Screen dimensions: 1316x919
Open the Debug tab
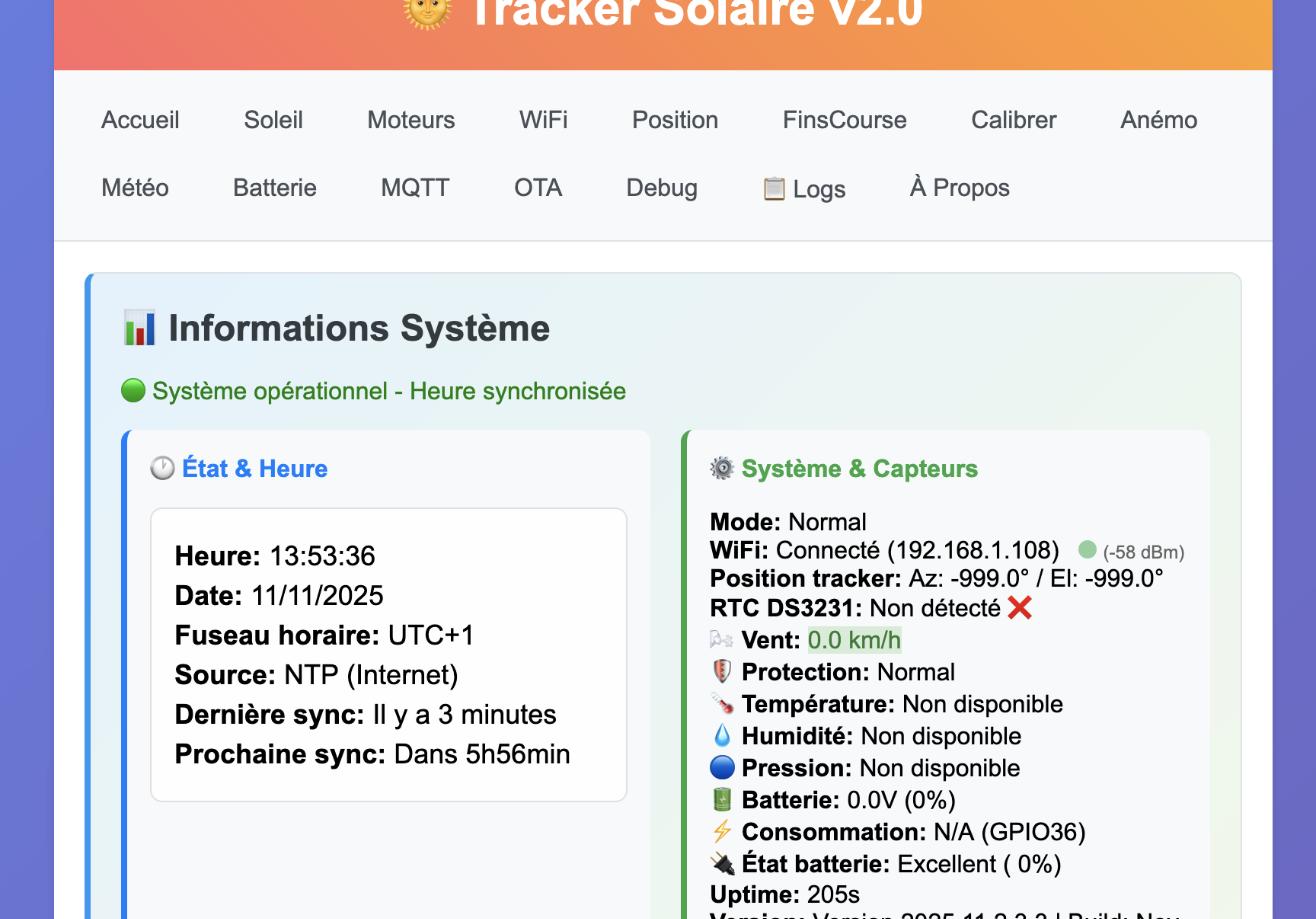click(662, 188)
